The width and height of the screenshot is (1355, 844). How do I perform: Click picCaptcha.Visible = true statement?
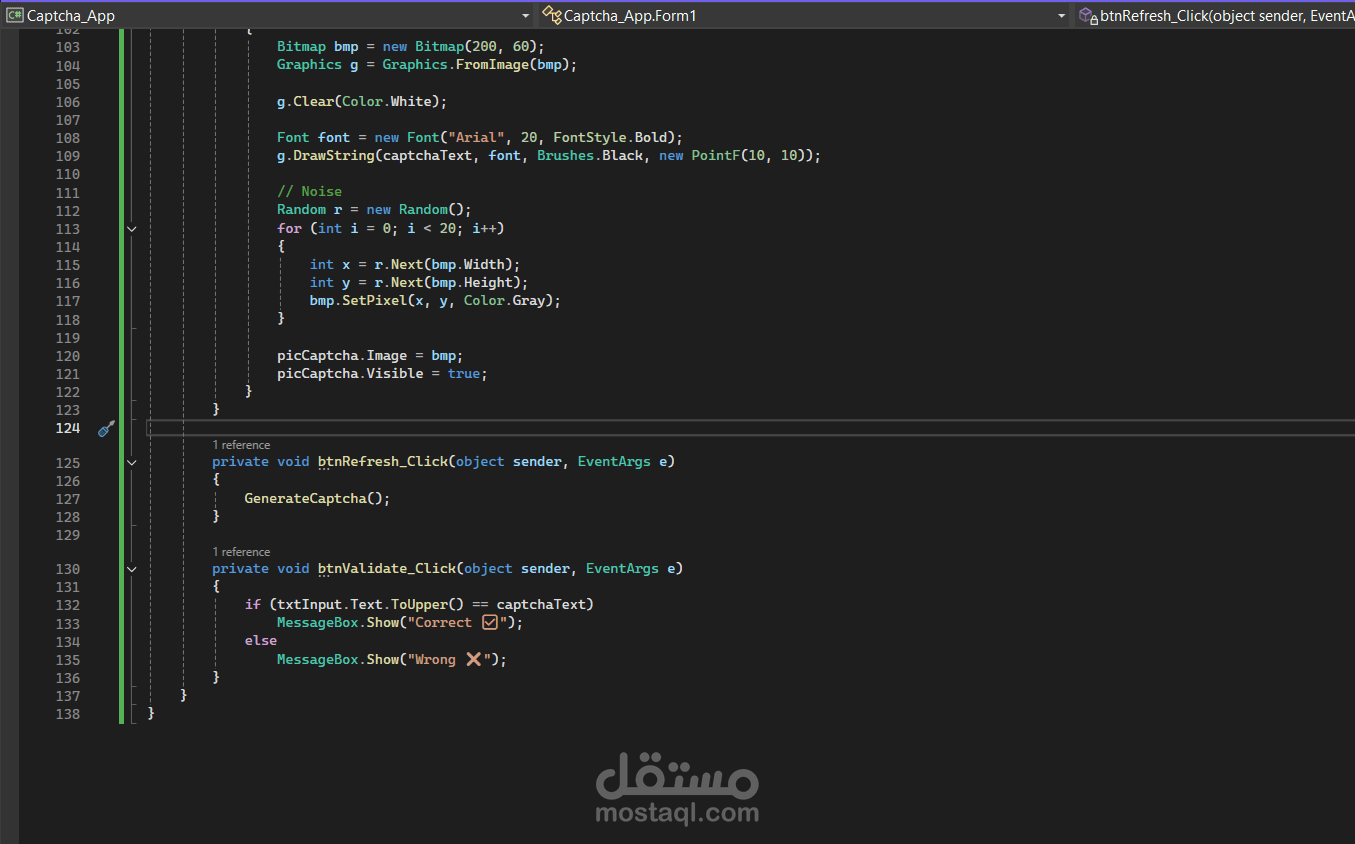point(382,373)
